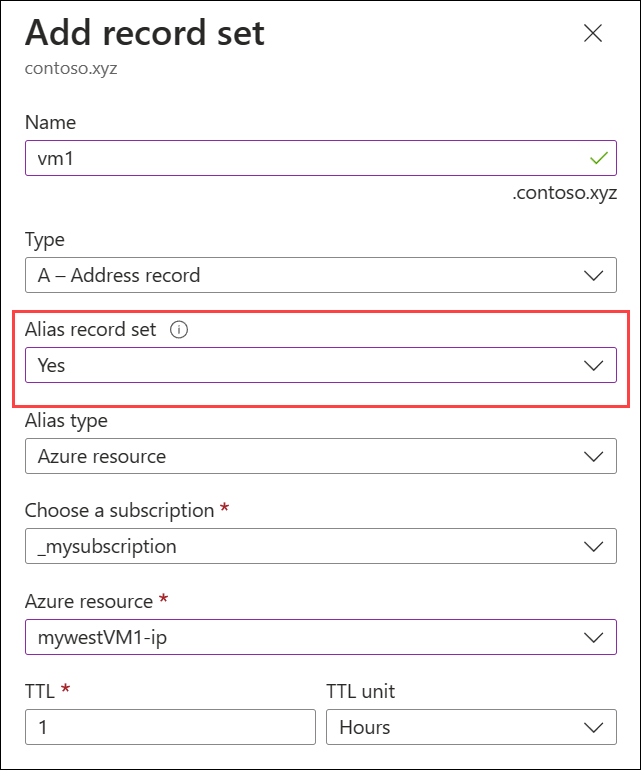Click the chevron arrow of the Type field
Viewport: 641px width, 770px height.
[593, 275]
